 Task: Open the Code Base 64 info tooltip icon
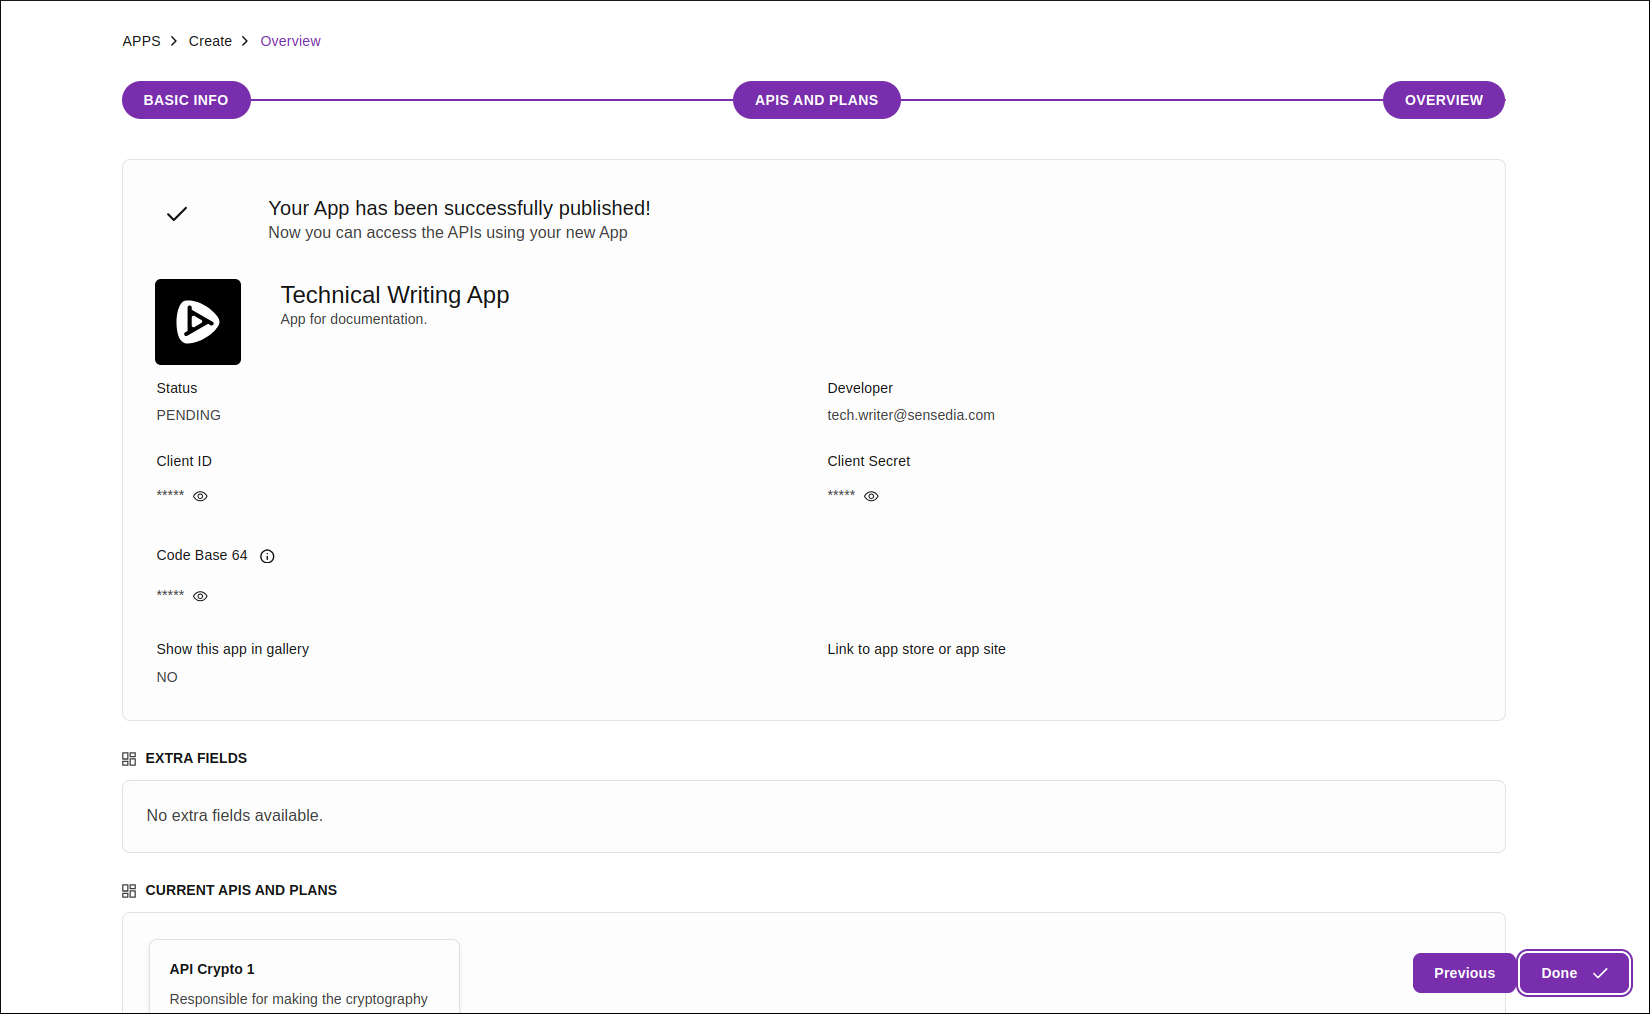[x=266, y=556]
